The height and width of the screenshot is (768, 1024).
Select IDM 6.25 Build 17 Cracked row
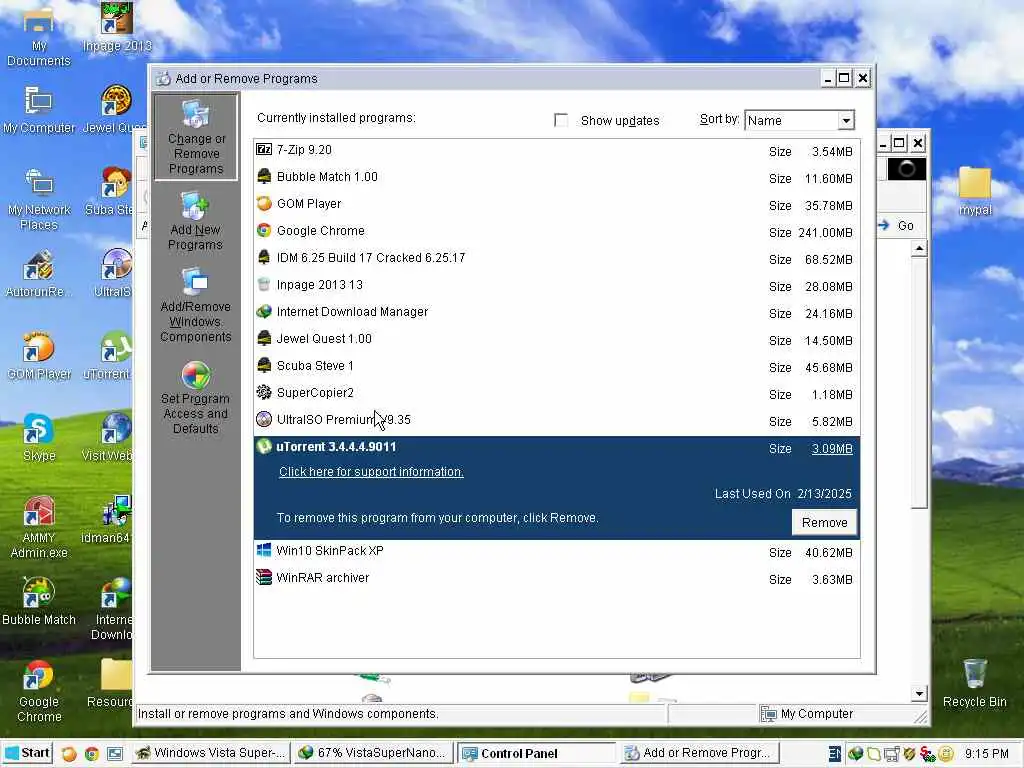[x=556, y=258]
